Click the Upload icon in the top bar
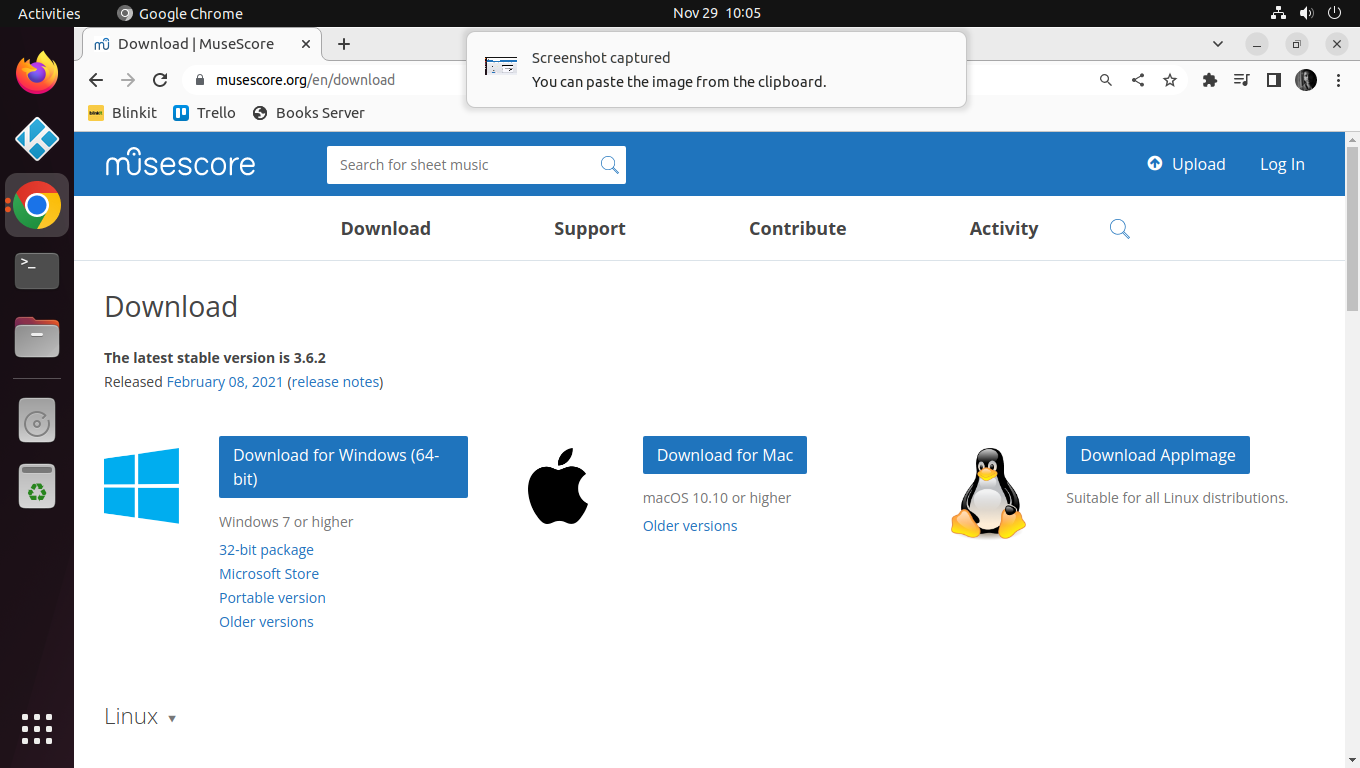 coord(1155,163)
